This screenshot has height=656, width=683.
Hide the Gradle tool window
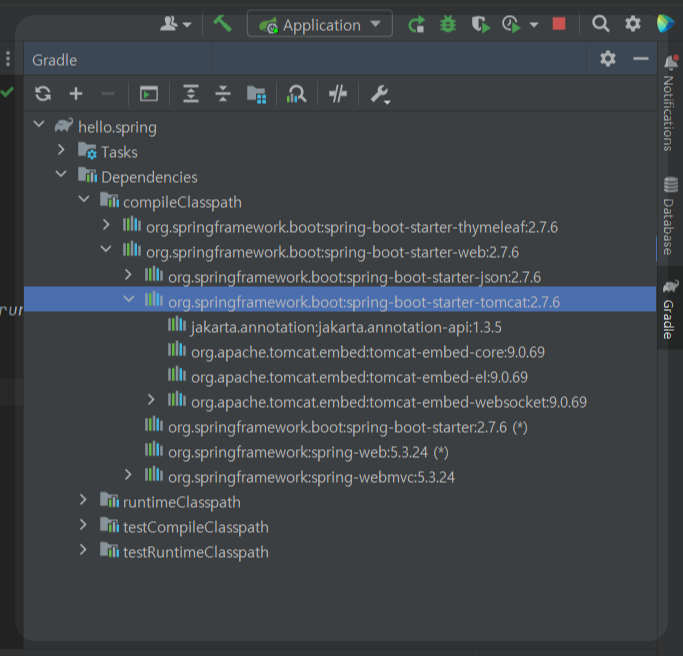point(641,58)
